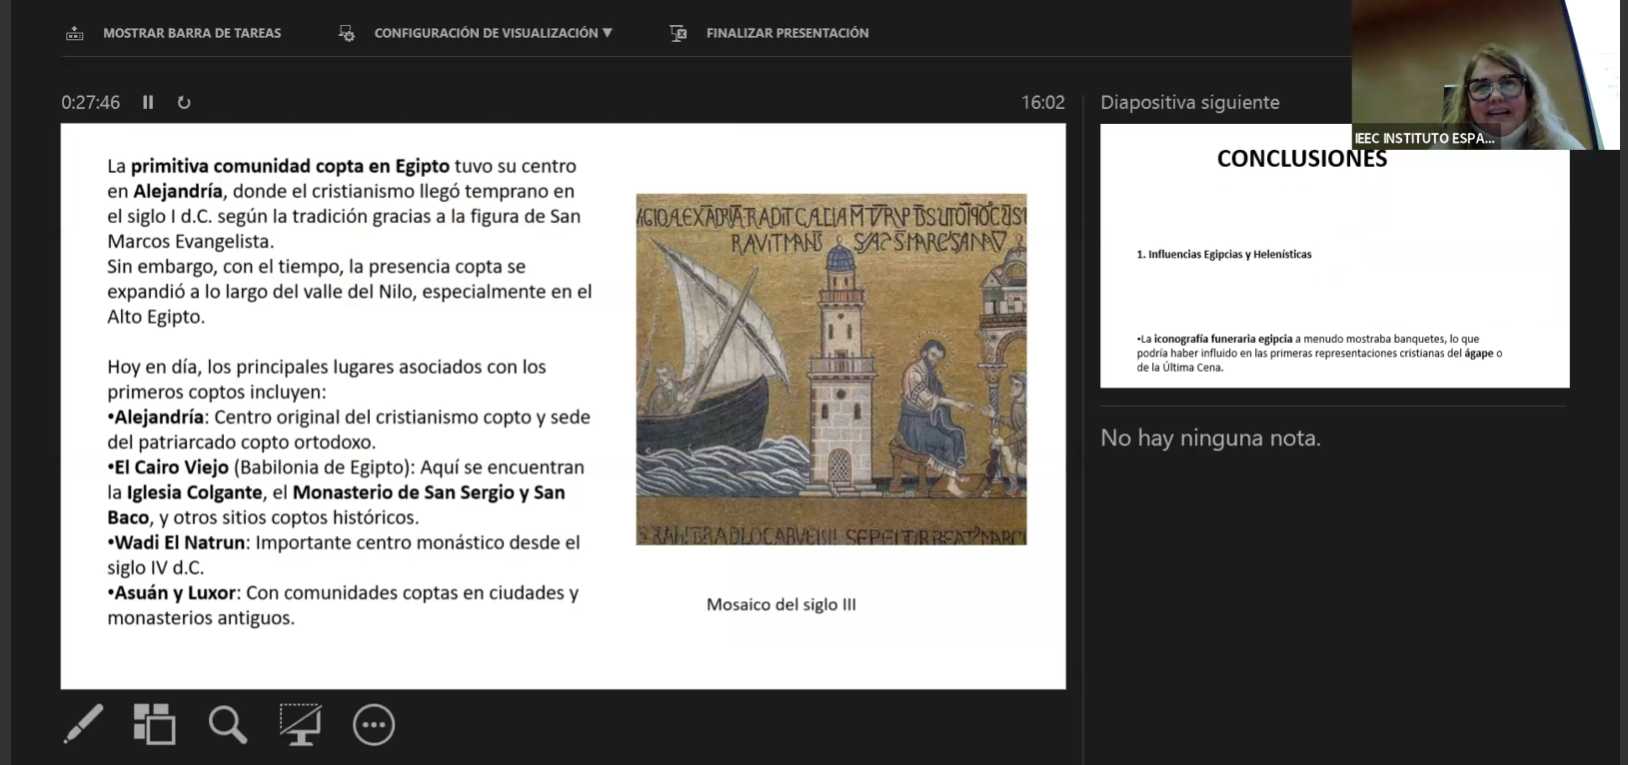
Task: Select the pen and laser pointer tool
Action: coord(83,724)
